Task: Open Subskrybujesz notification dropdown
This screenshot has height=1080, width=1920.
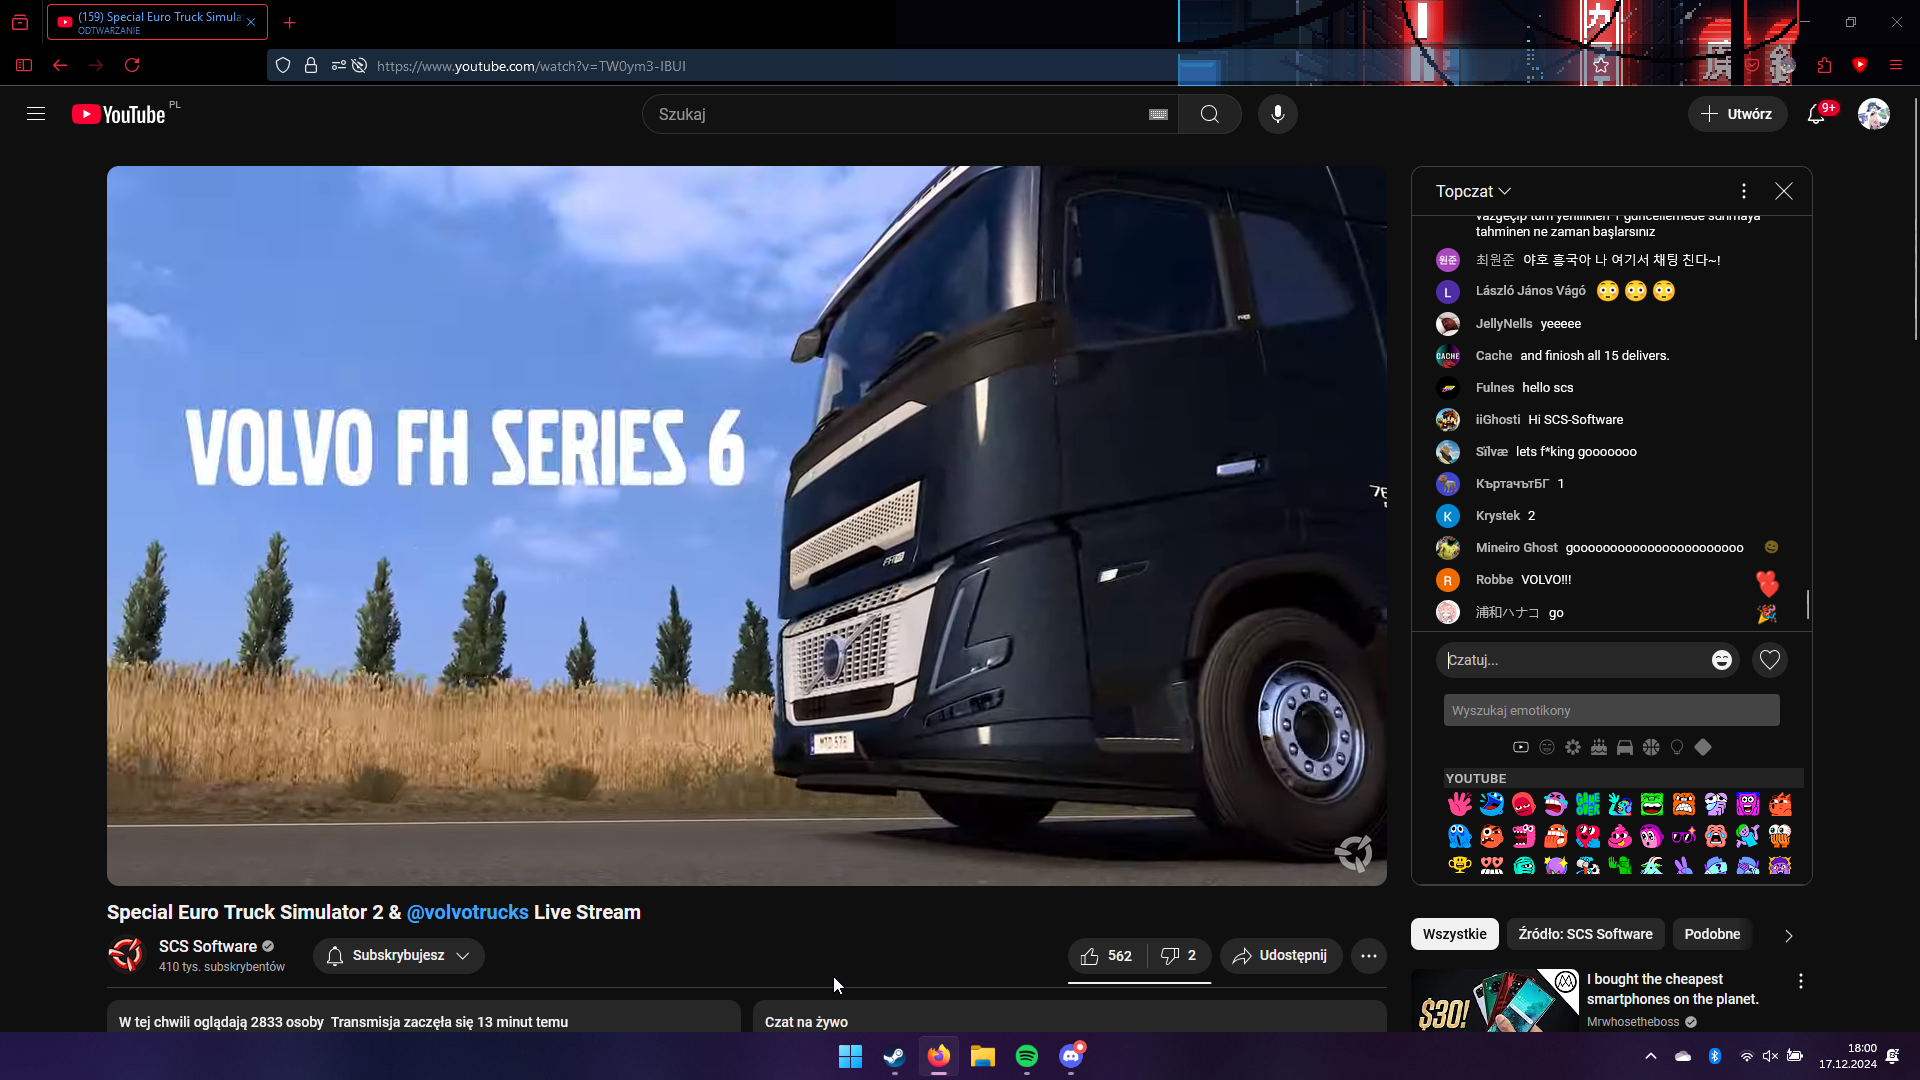Action: (399, 956)
